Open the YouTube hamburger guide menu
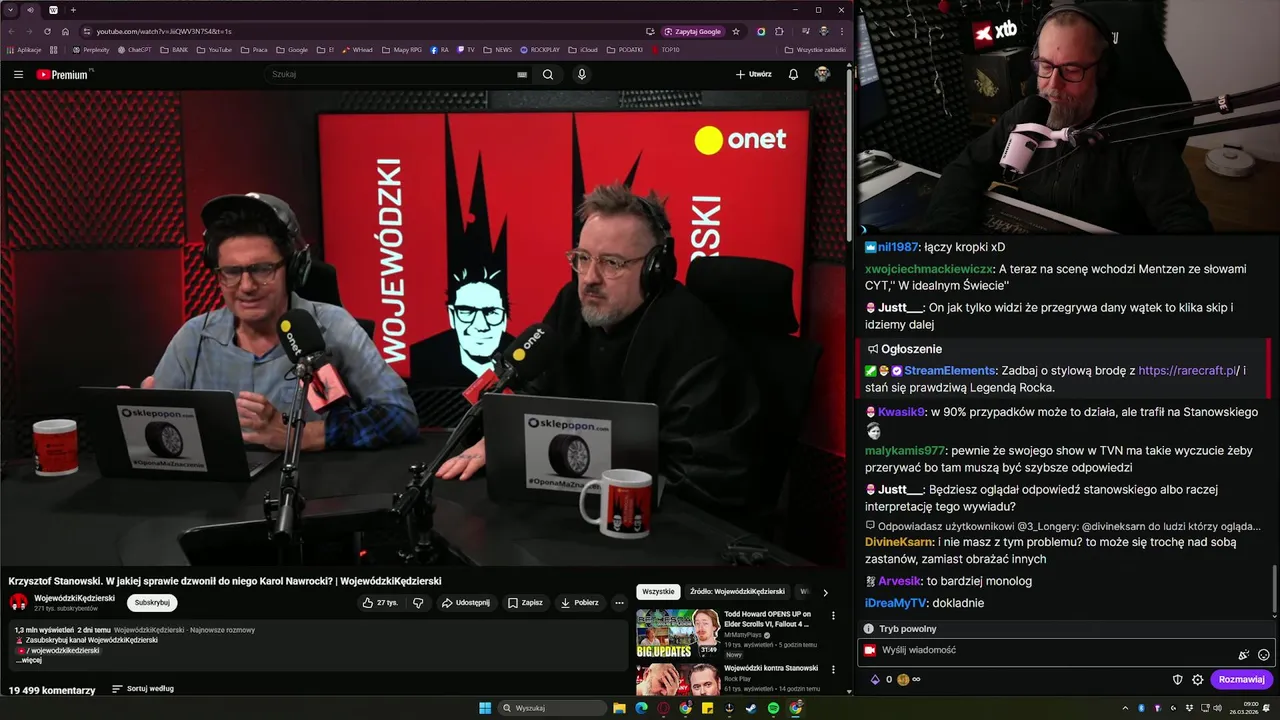This screenshot has width=1280, height=720. coord(18,74)
